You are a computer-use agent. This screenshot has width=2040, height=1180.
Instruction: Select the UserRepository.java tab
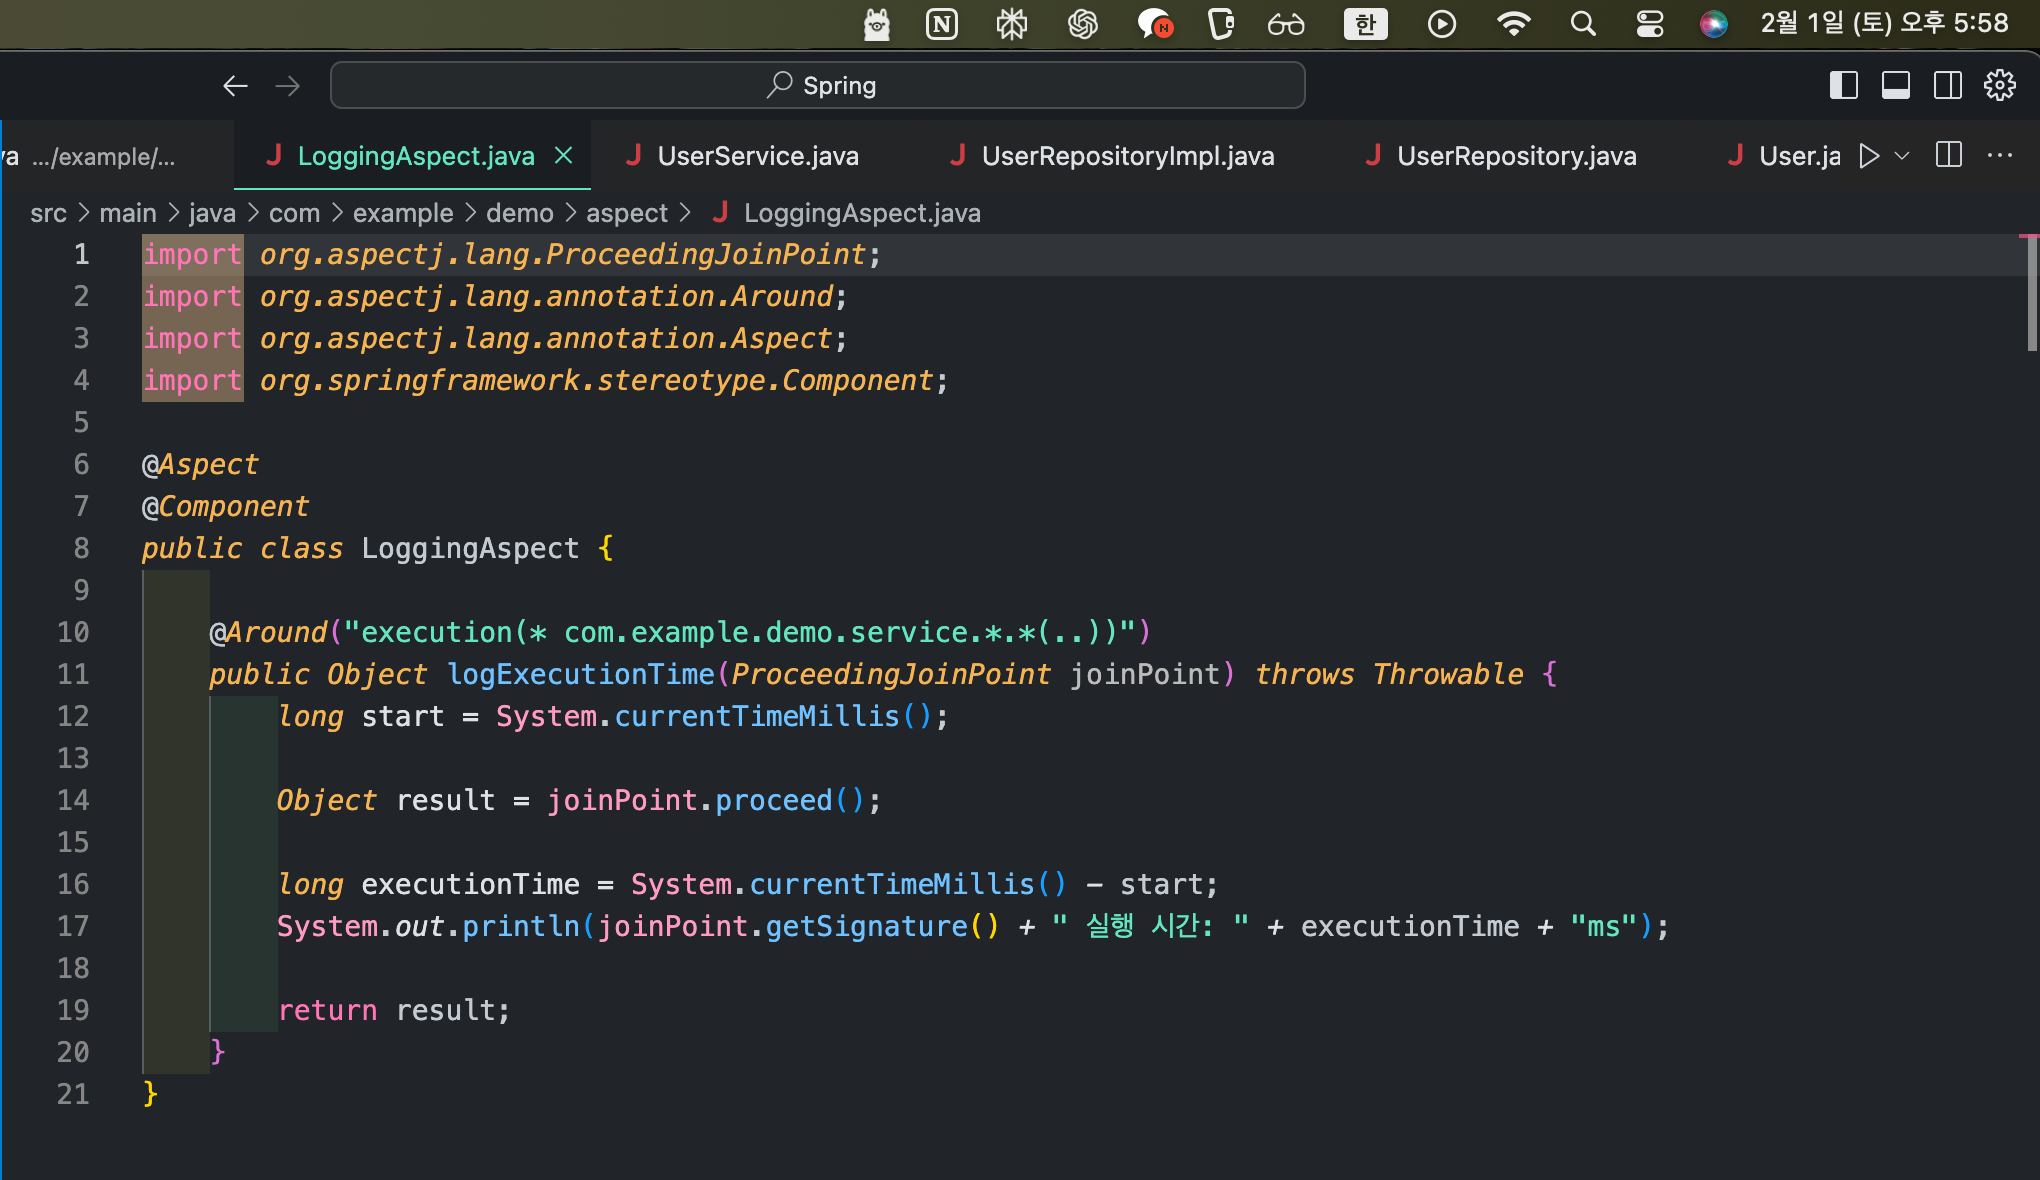coord(1516,156)
